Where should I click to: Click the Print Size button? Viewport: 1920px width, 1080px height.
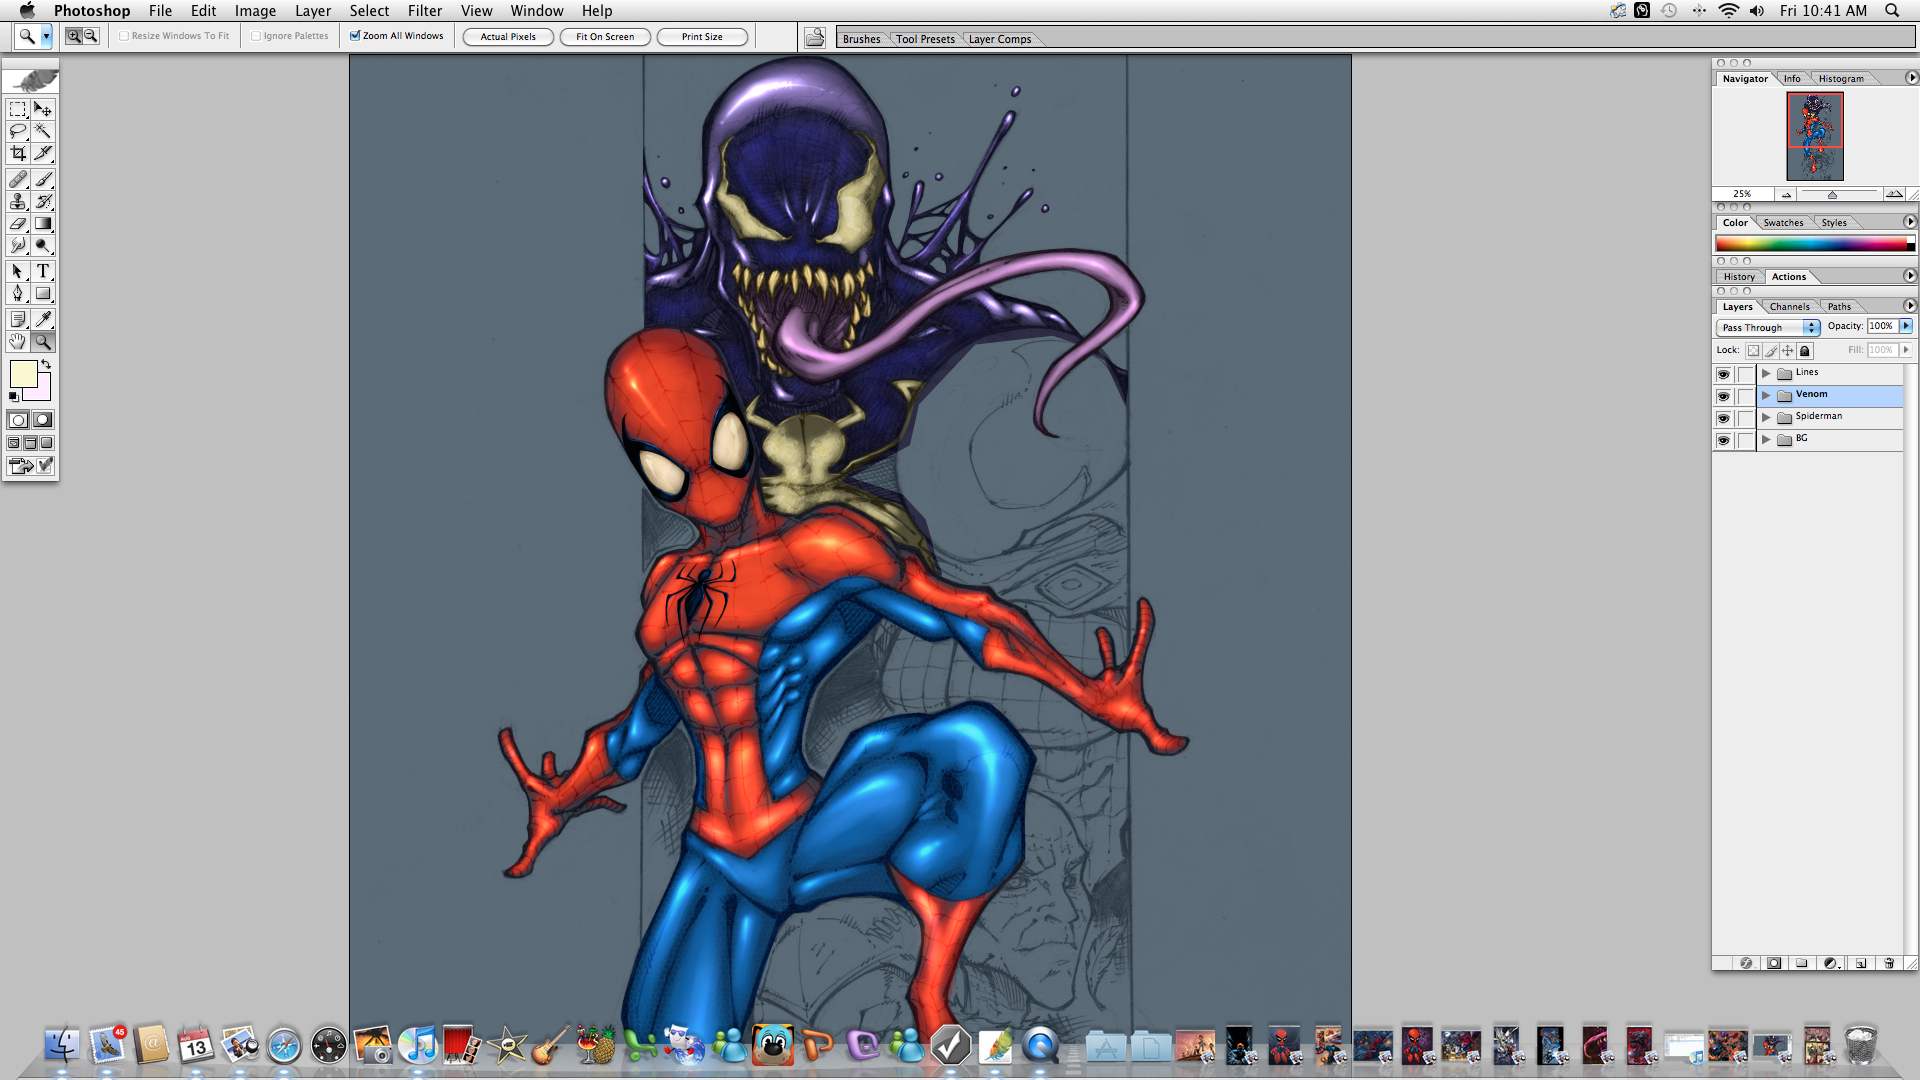[702, 37]
